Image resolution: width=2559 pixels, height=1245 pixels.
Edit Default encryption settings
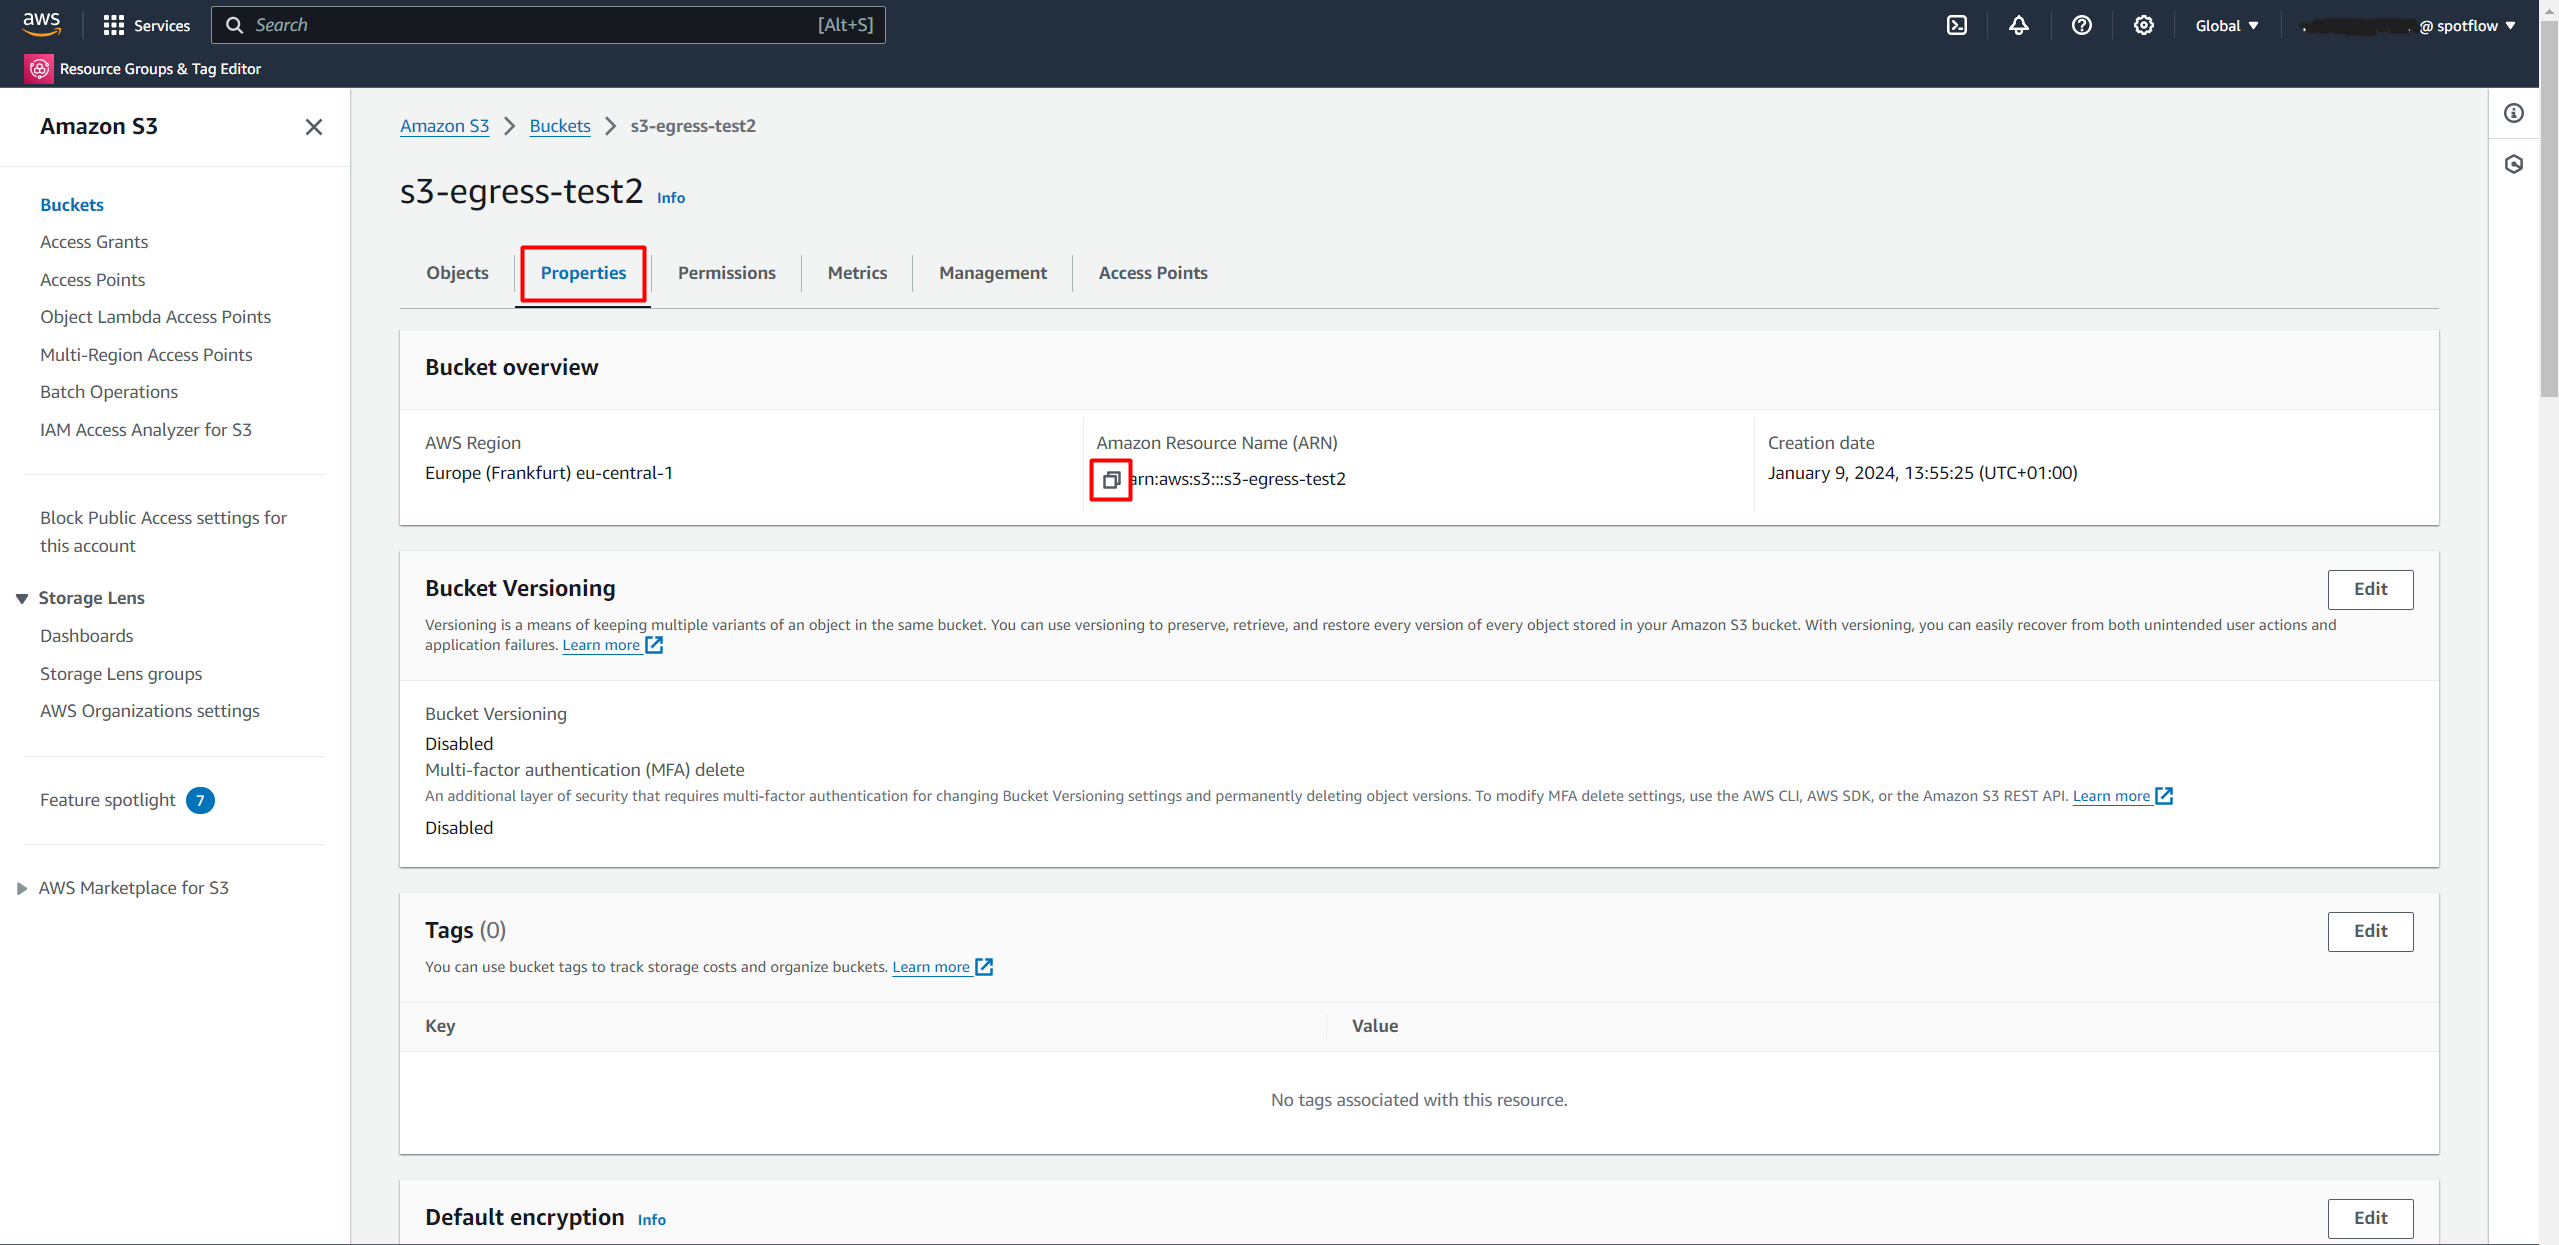pos(2370,1218)
